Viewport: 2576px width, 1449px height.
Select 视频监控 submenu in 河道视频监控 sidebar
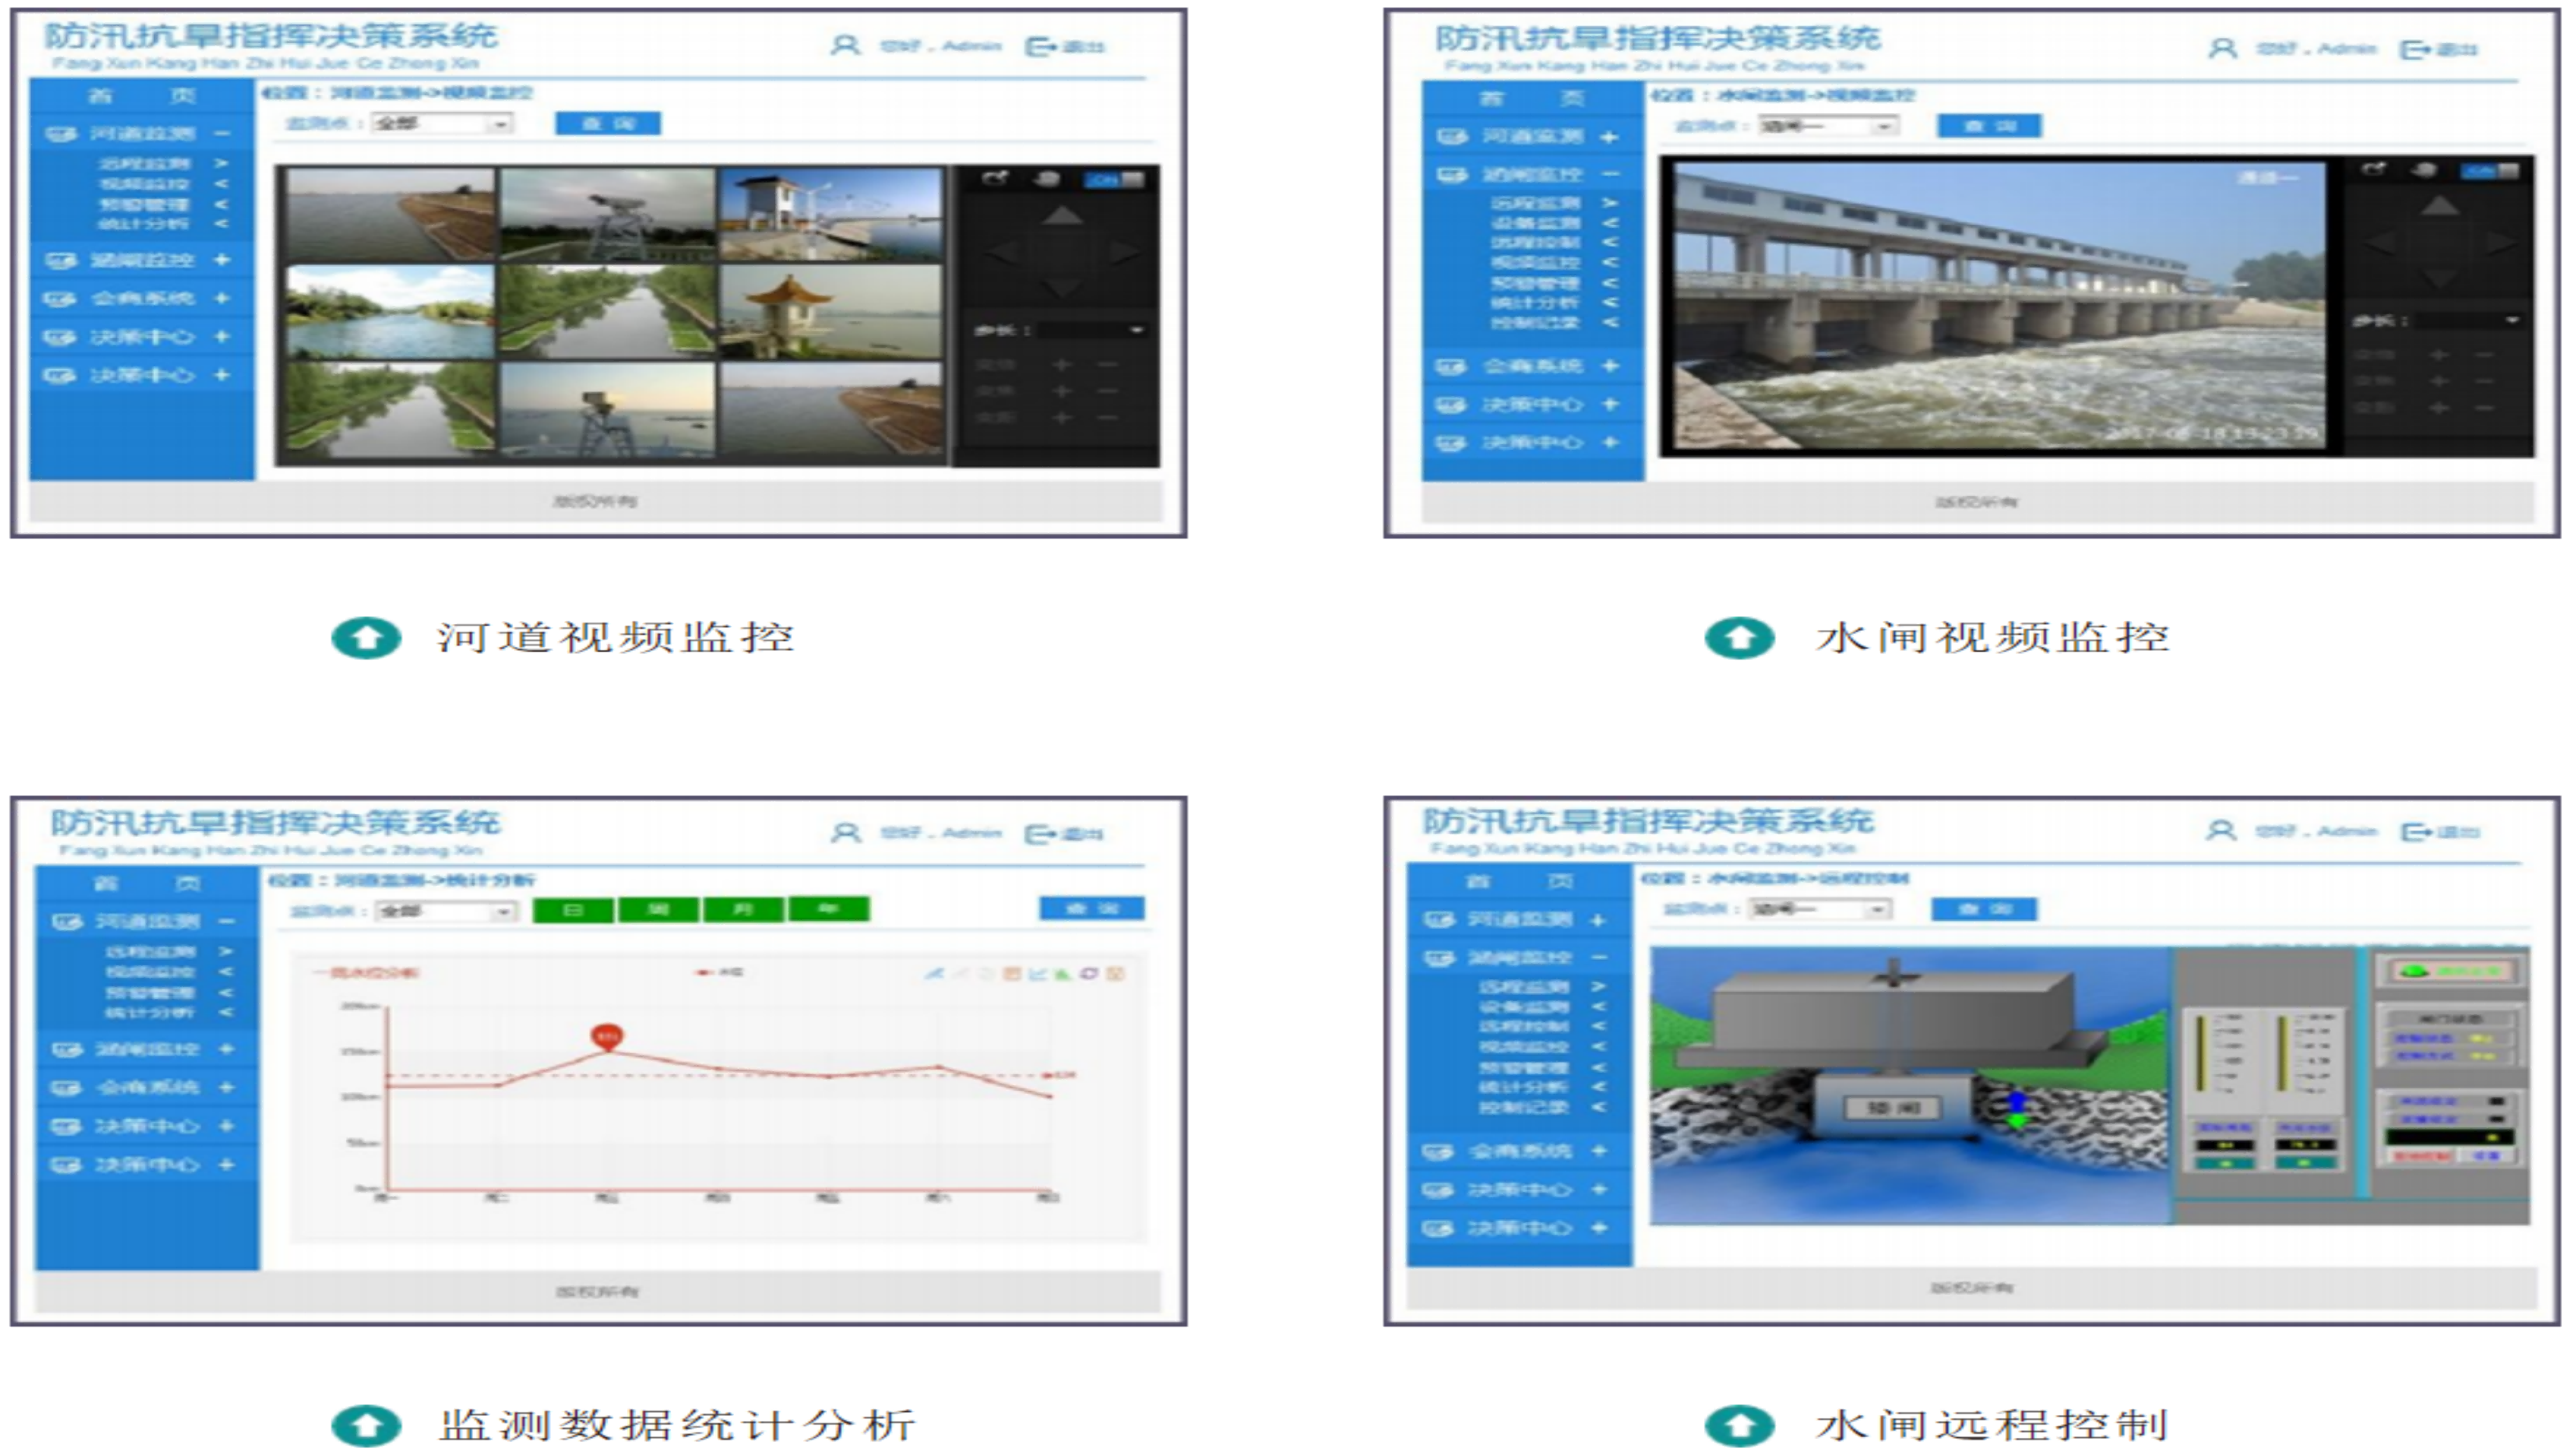pyautogui.click(x=144, y=184)
